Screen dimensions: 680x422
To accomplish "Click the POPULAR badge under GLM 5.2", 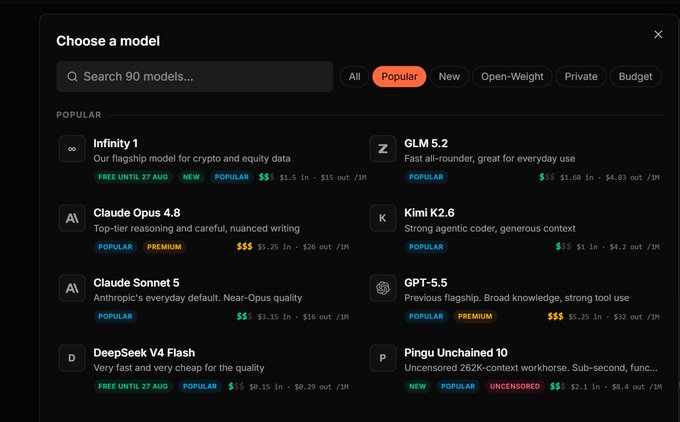I will click(x=426, y=177).
